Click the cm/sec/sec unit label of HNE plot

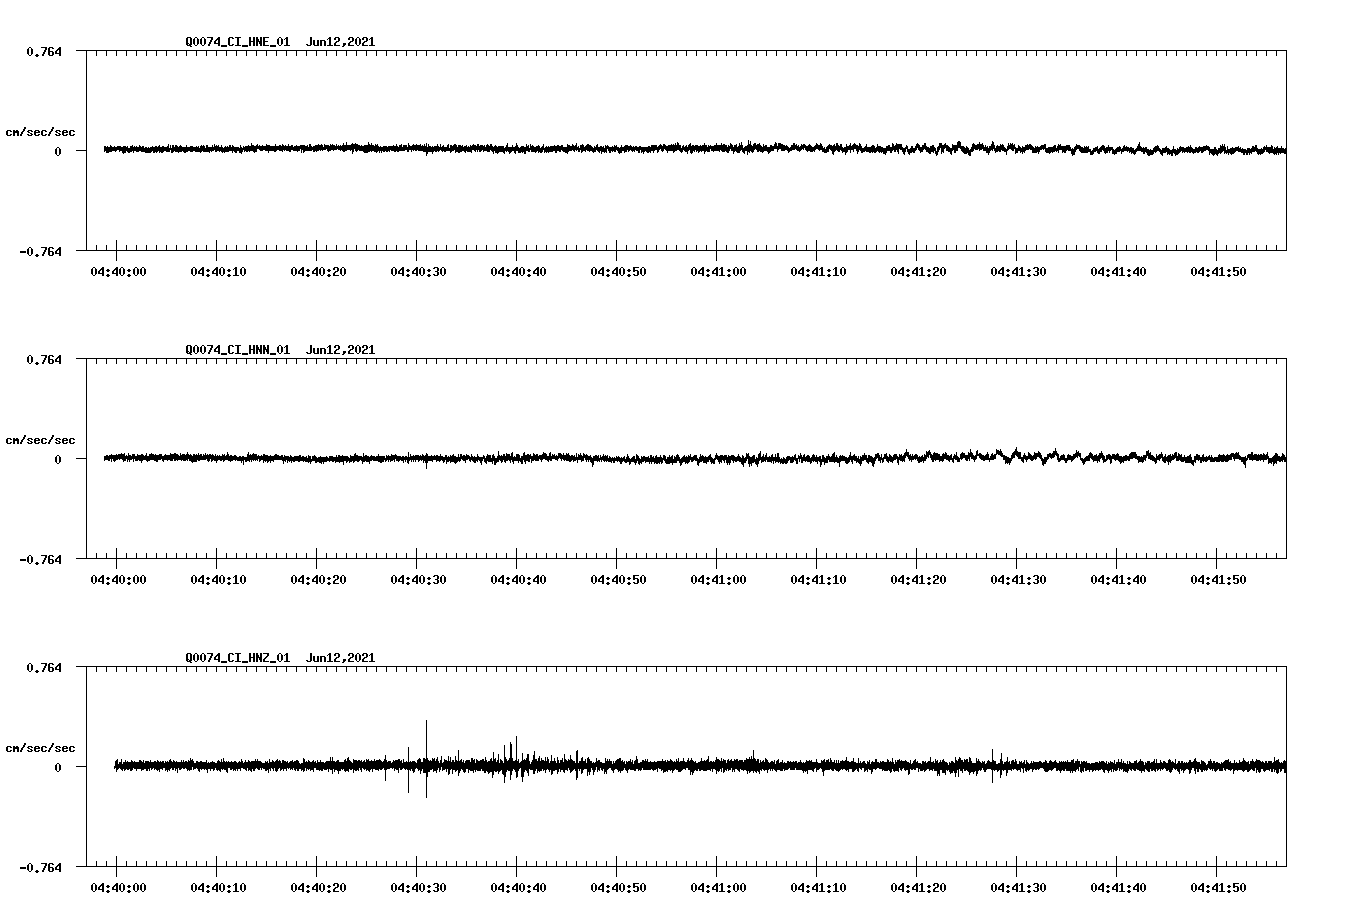tap(40, 132)
